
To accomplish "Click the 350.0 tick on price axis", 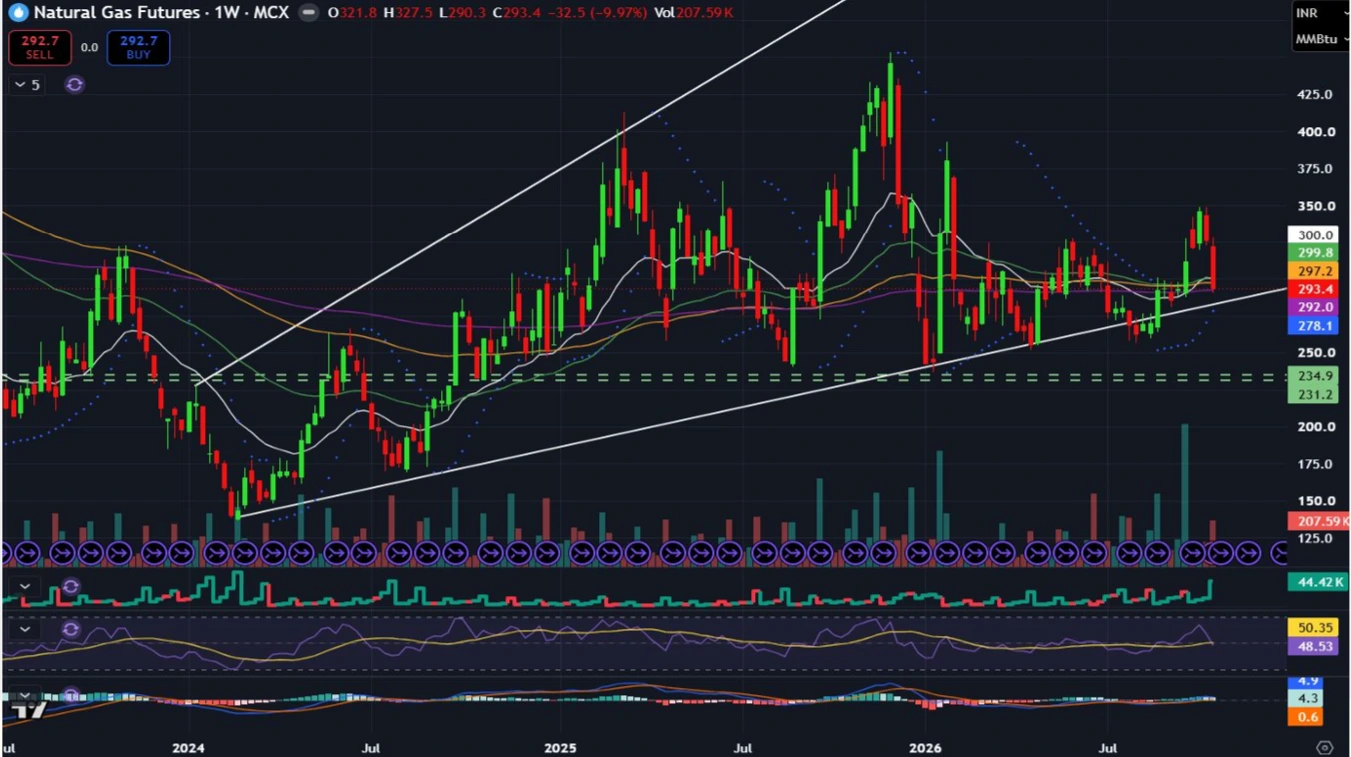I will (x=1314, y=206).
